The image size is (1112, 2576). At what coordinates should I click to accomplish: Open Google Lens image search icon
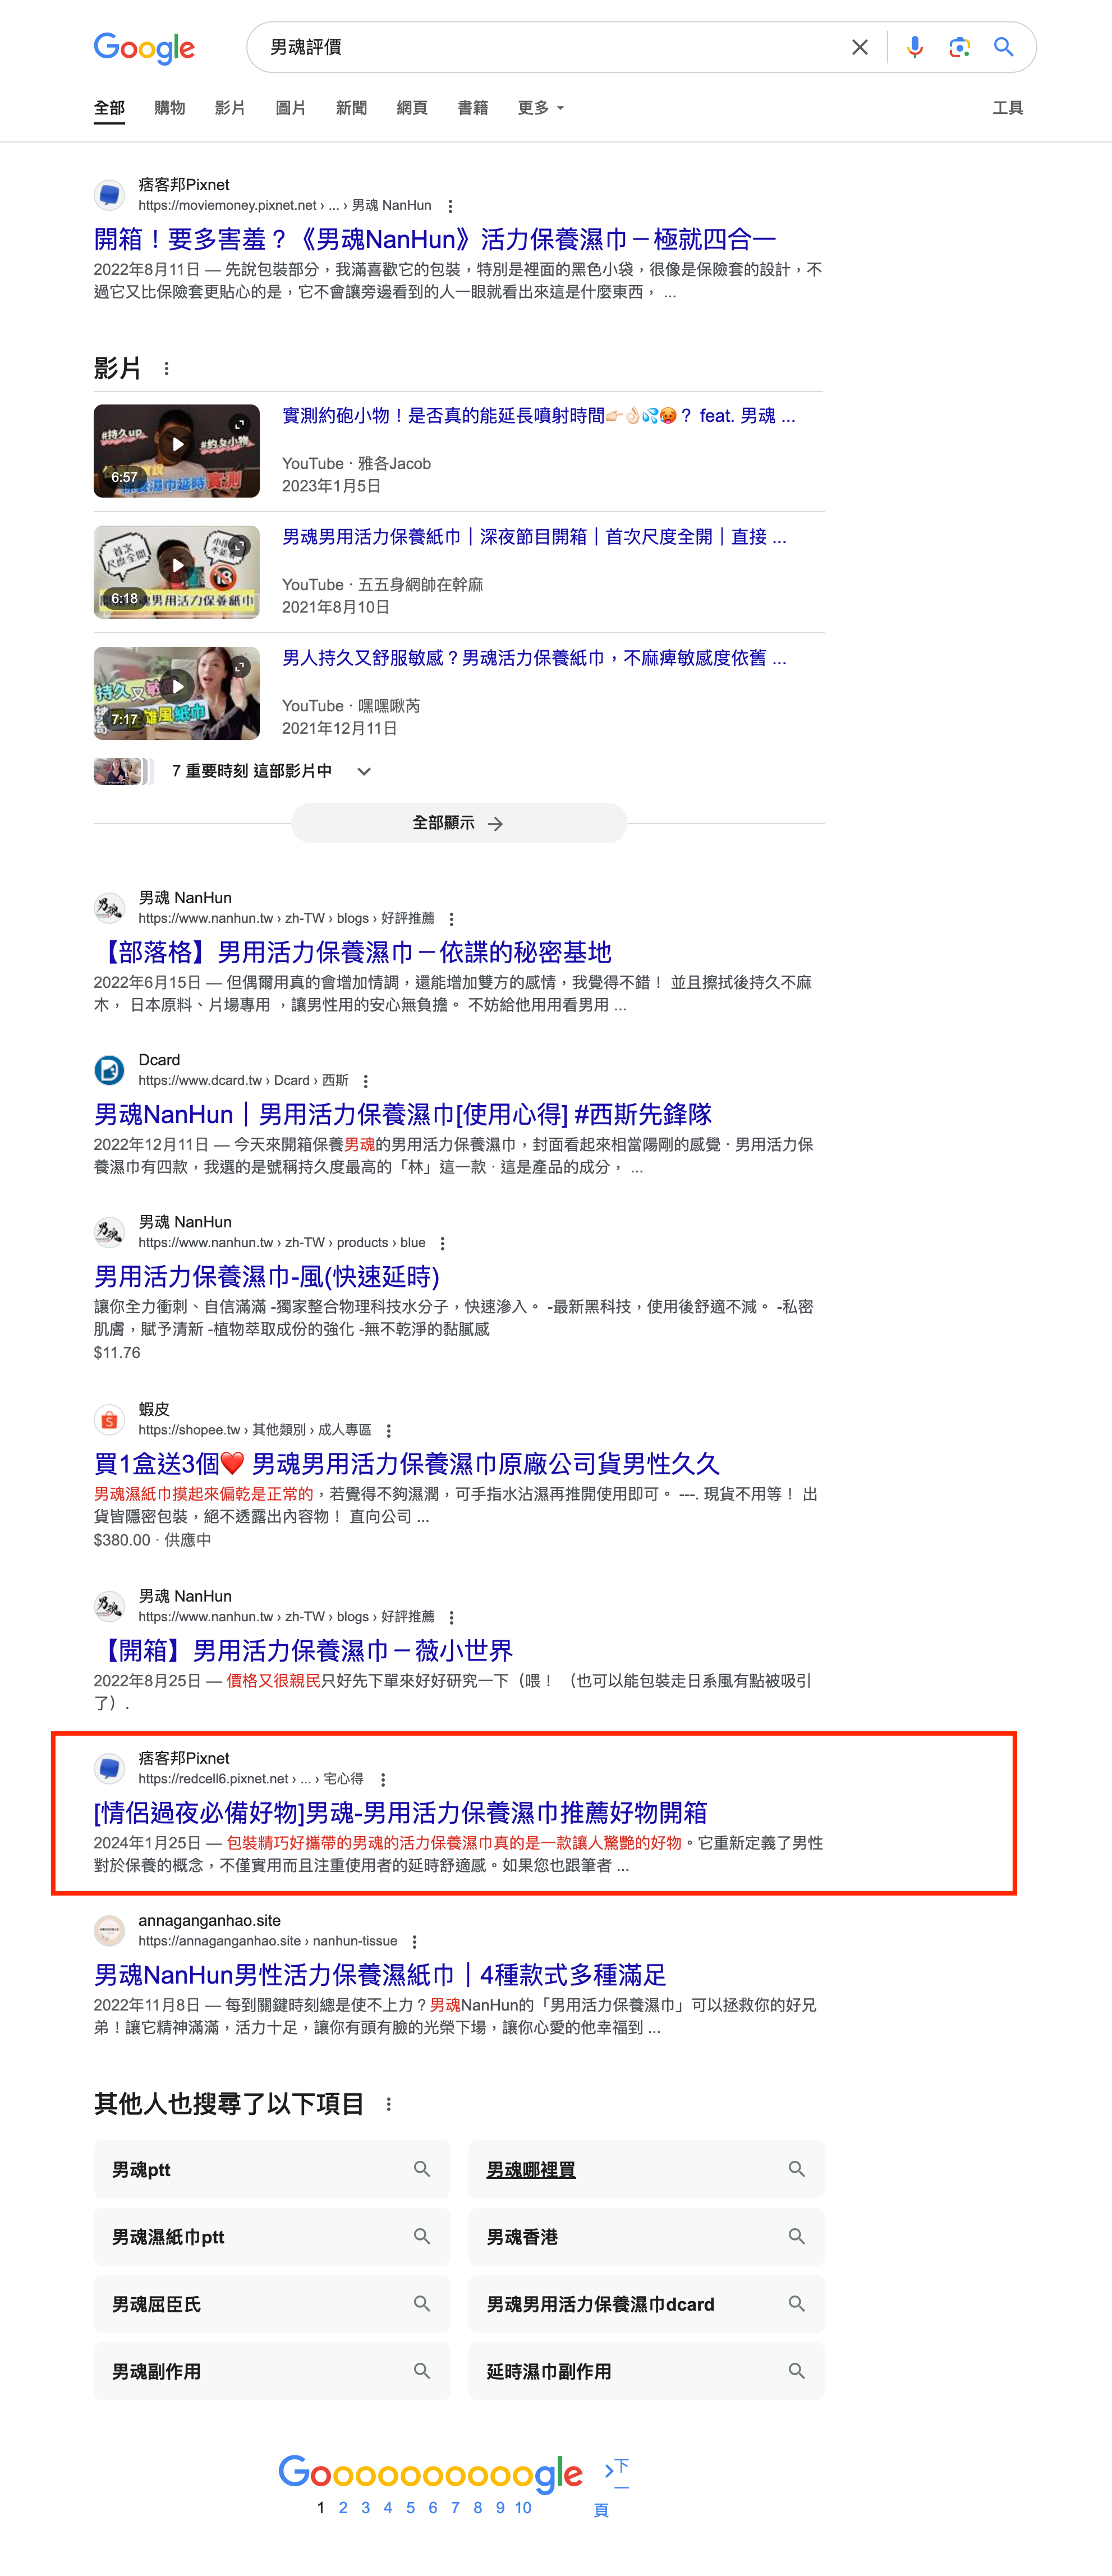959,47
